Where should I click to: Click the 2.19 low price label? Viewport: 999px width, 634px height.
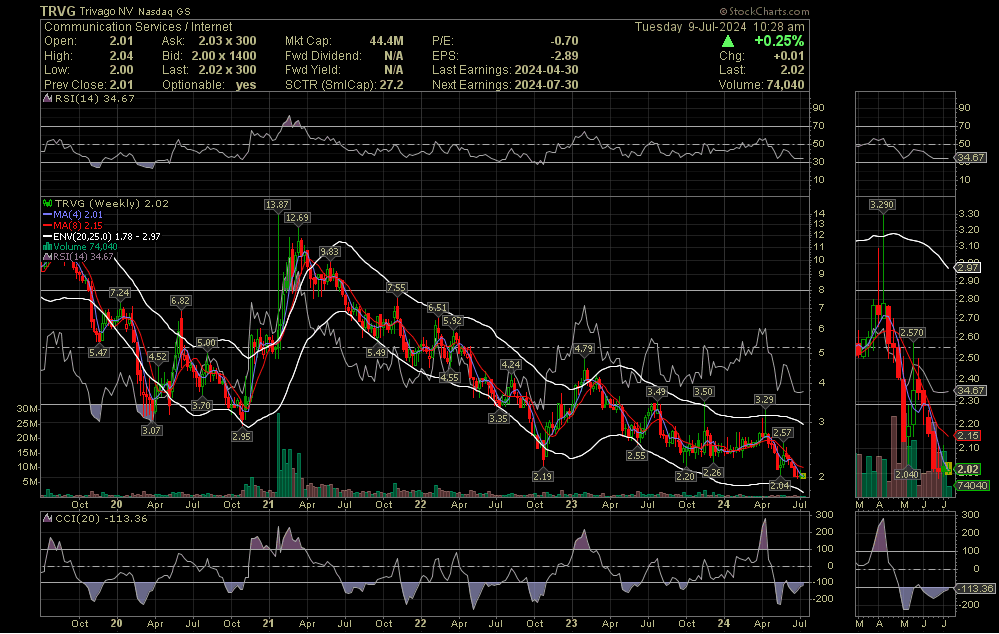coord(543,476)
